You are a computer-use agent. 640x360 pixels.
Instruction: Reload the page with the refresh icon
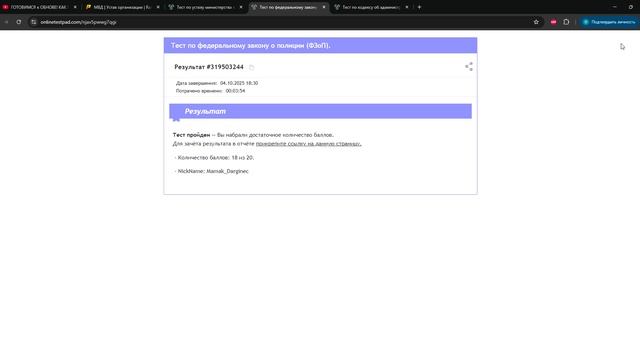[19, 22]
